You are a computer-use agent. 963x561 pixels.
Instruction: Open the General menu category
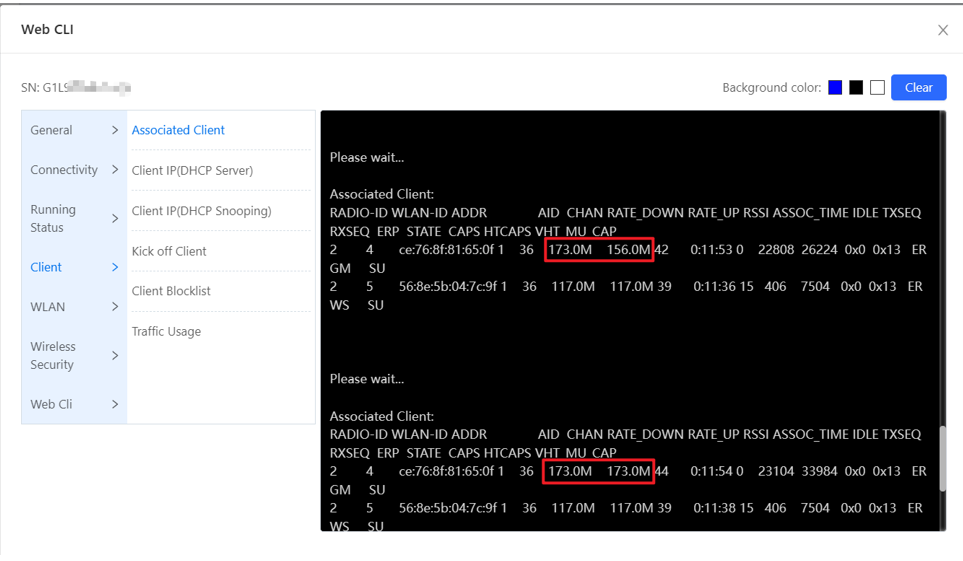(52, 130)
